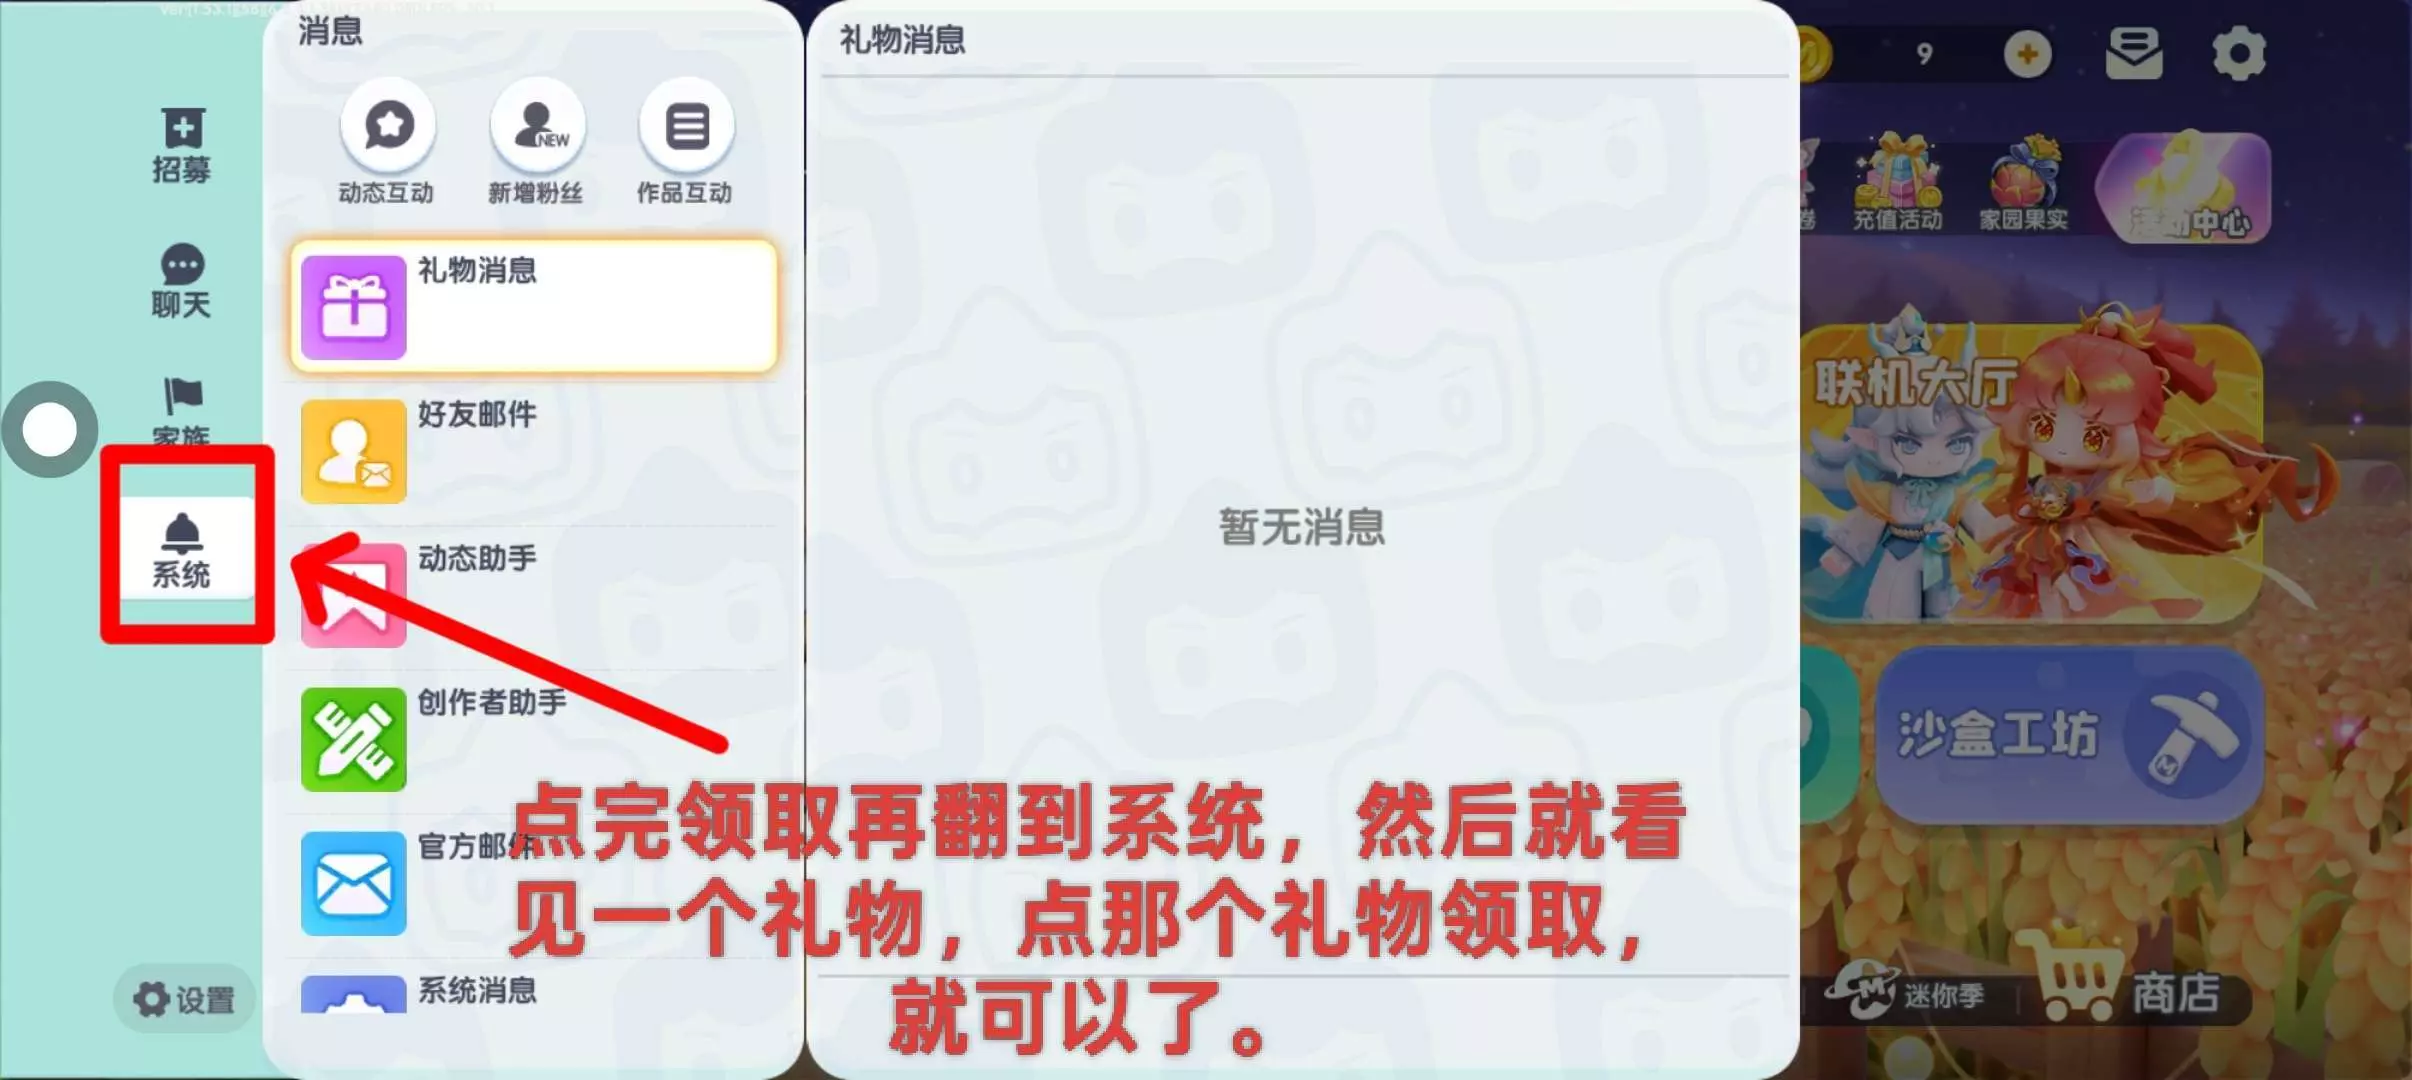This screenshot has height=1080, width=2412.
Task: Switch to the 聊天 chat tab
Action: coord(182,281)
